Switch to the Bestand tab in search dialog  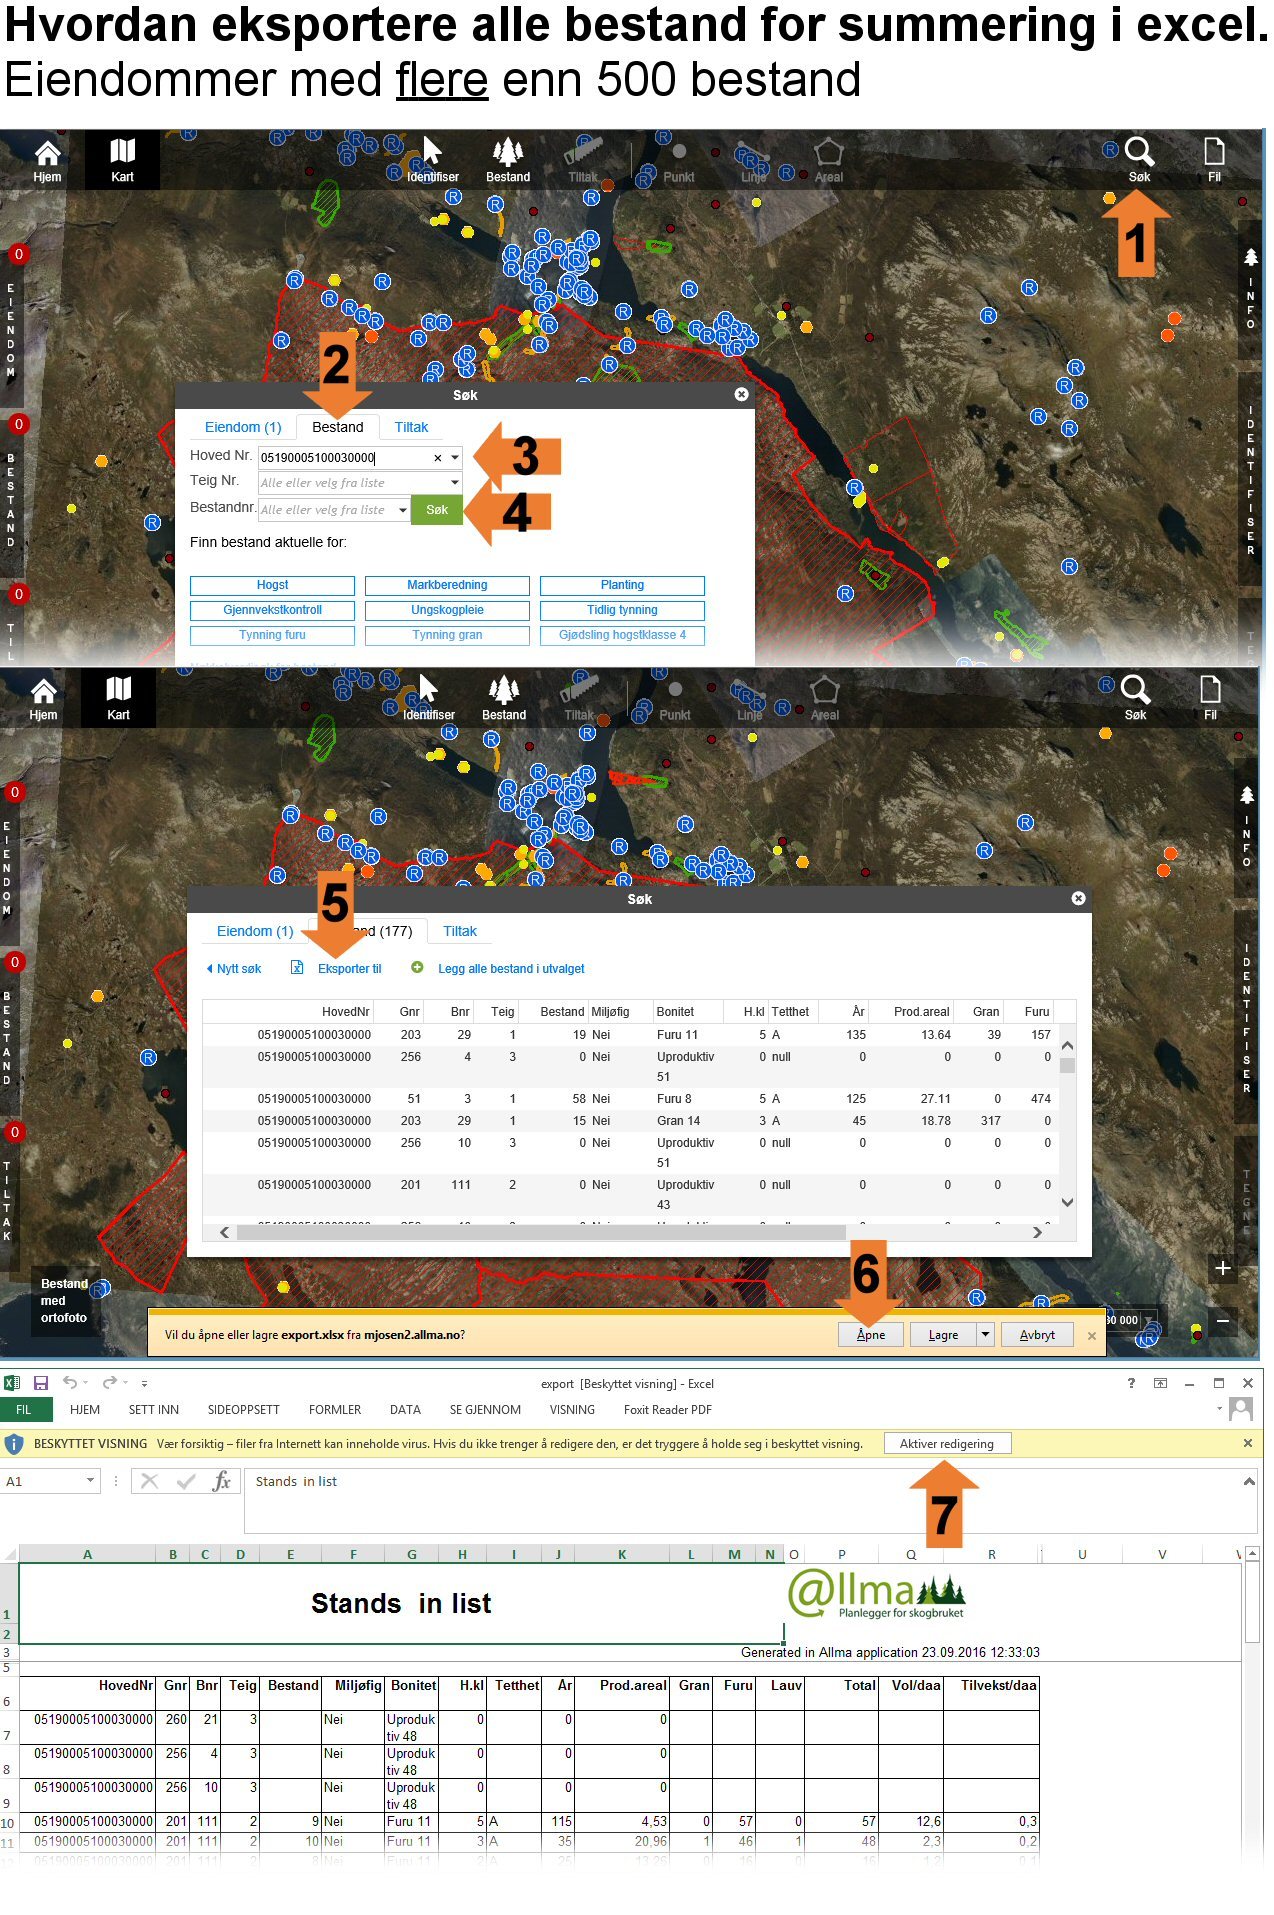click(337, 427)
